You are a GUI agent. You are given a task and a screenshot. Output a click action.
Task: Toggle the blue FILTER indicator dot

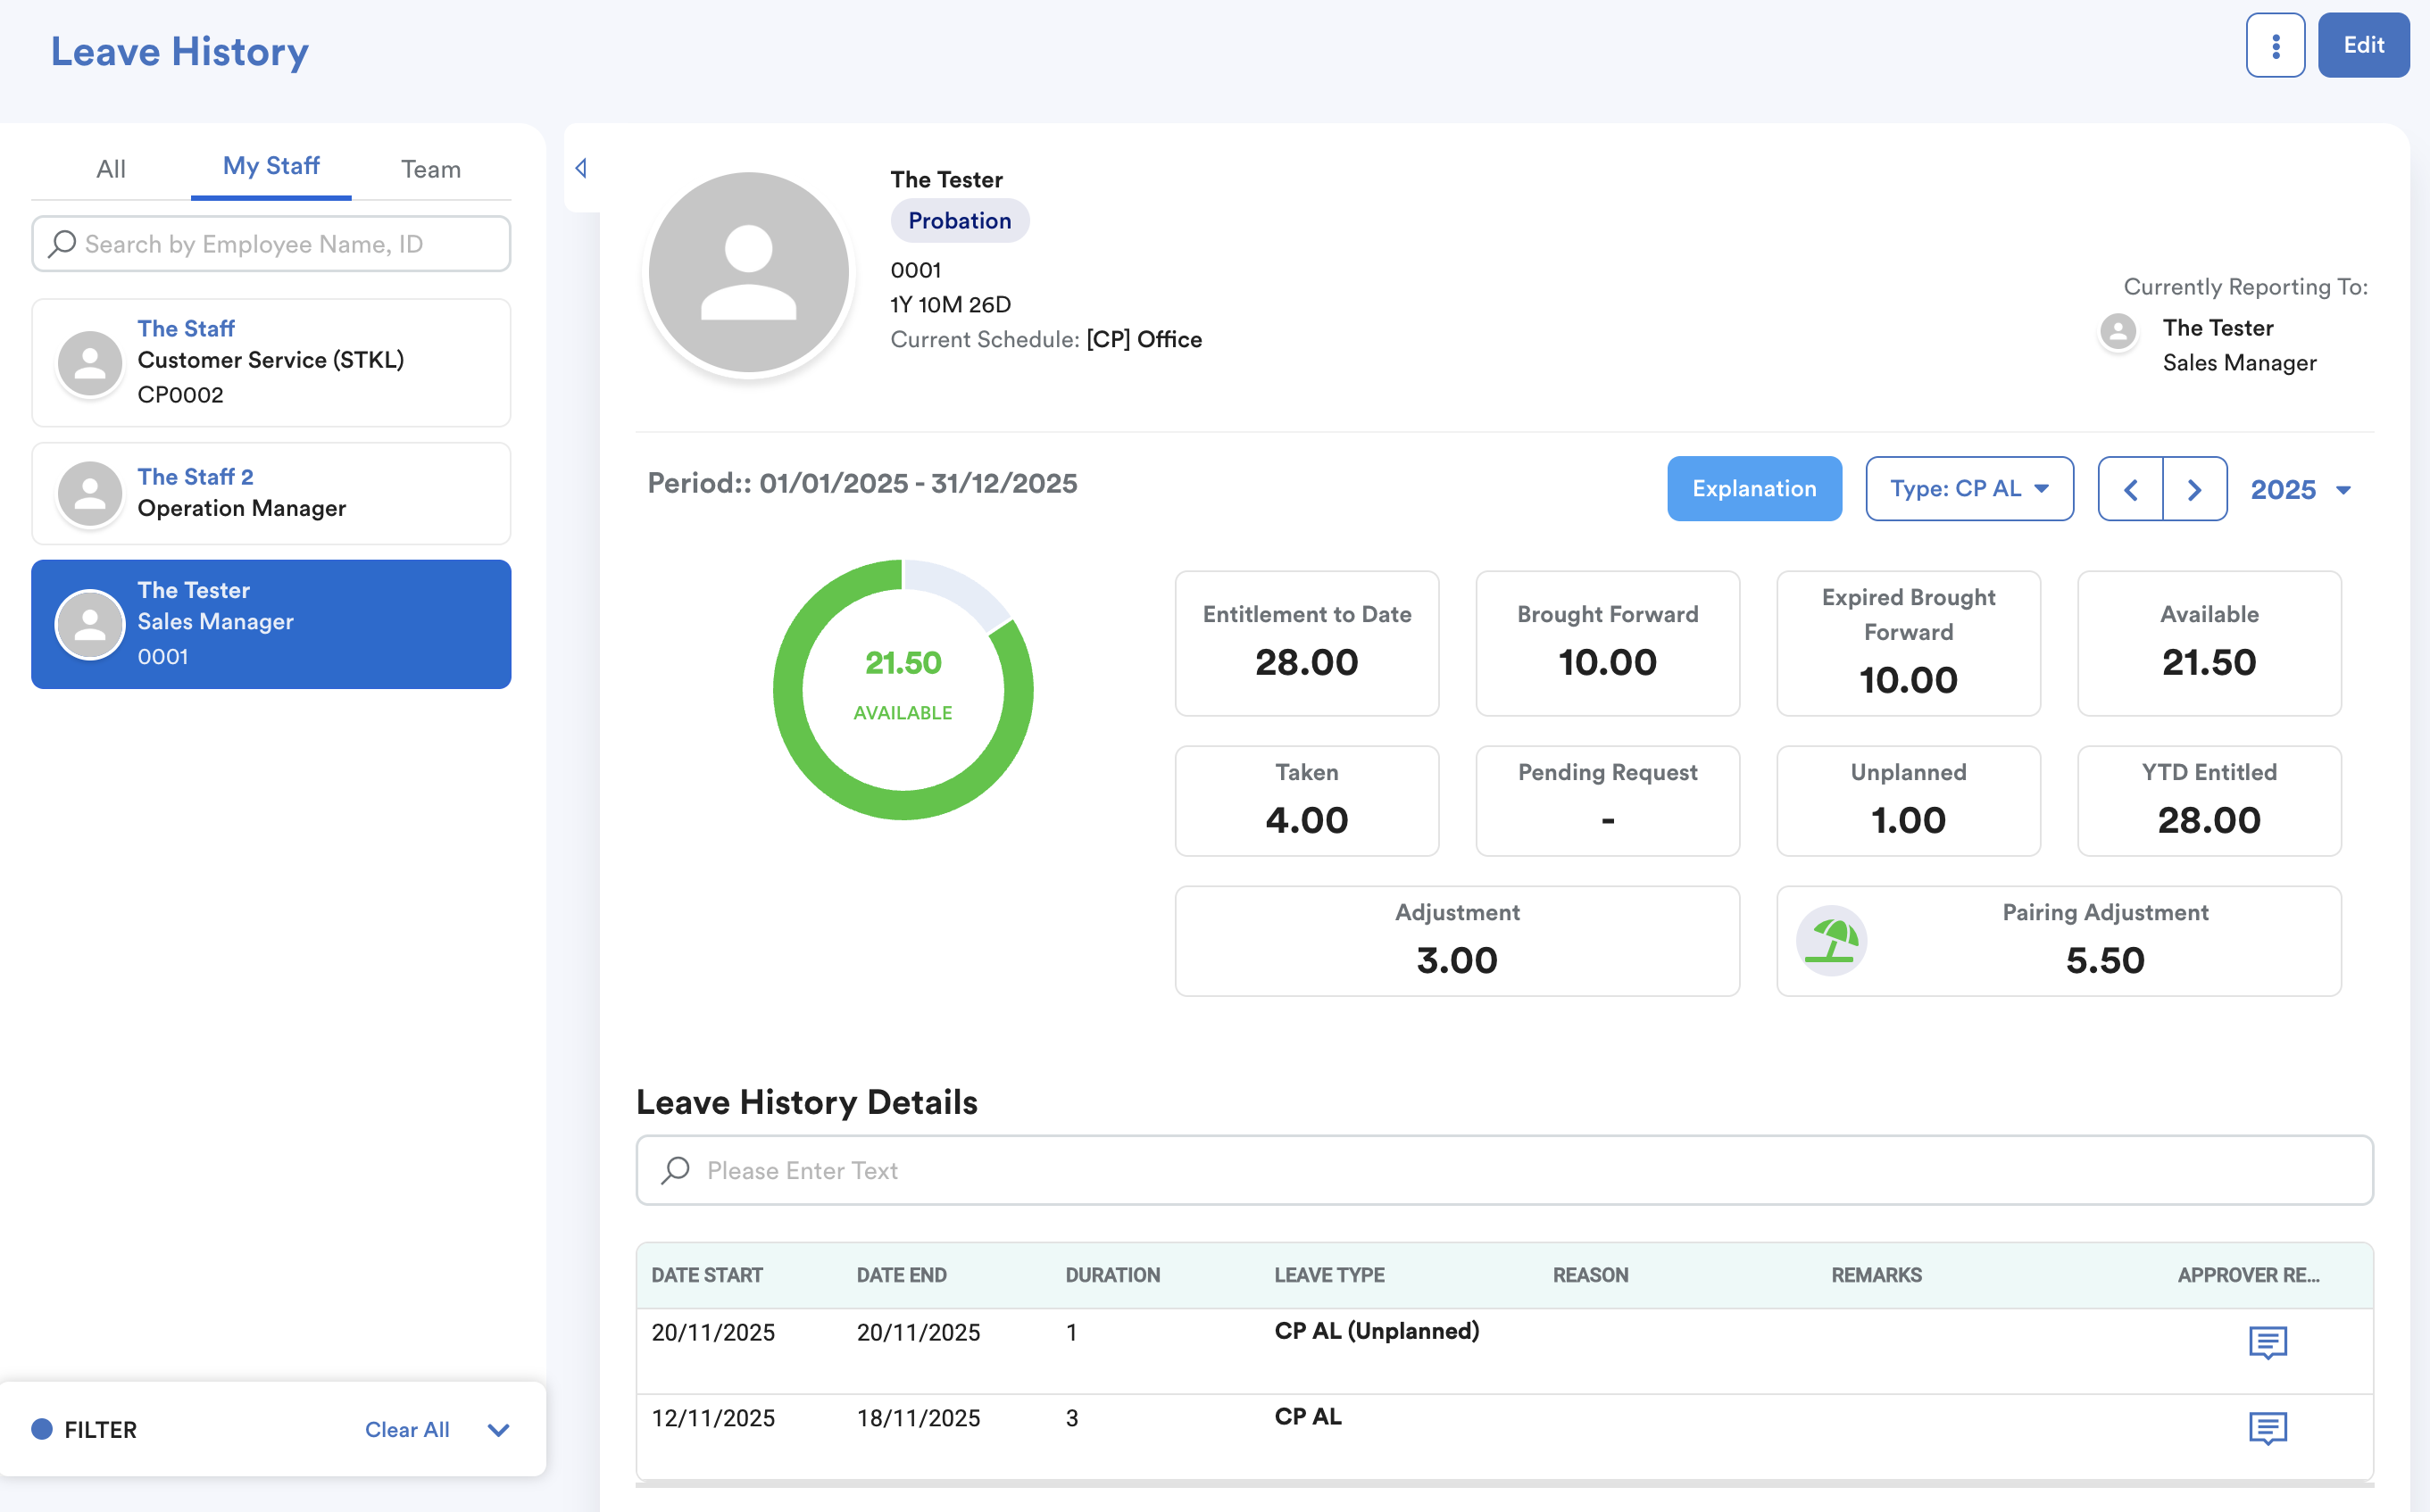[42, 1429]
